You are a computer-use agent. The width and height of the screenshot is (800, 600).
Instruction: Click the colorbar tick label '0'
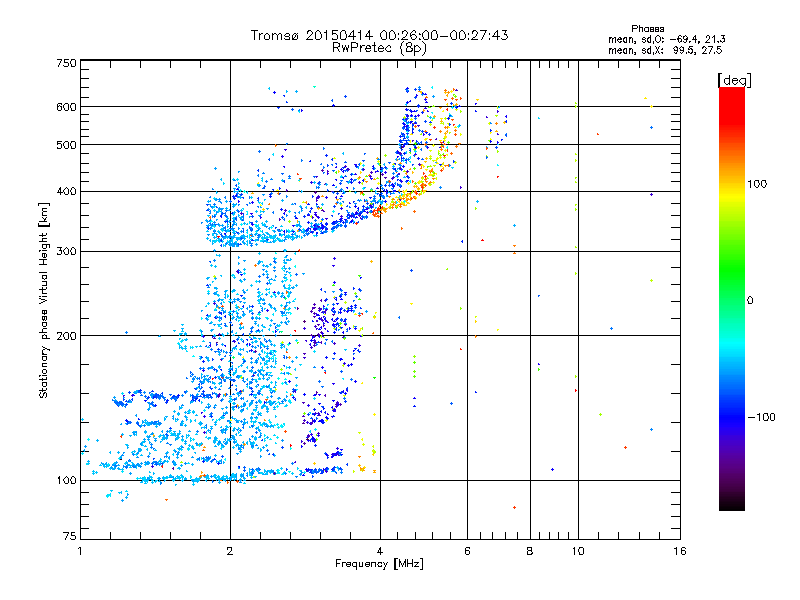point(750,300)
